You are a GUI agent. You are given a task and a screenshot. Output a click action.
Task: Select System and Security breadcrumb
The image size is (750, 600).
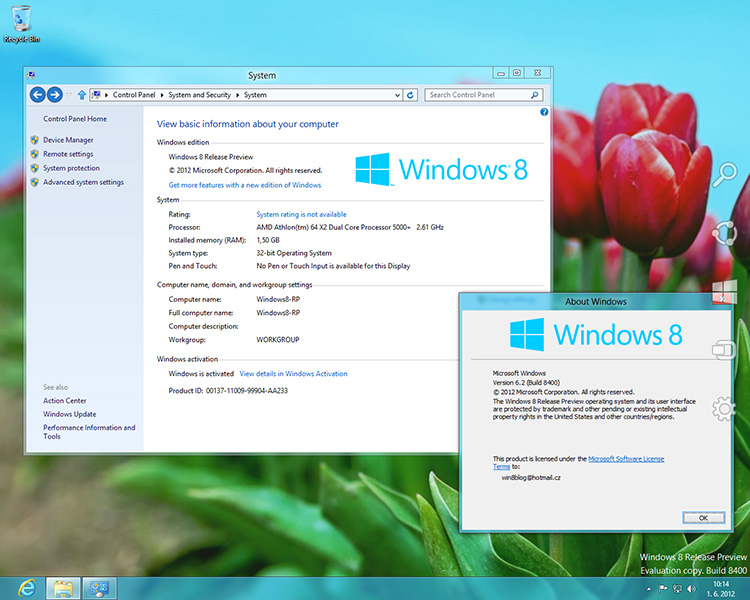[x=199, y=95]
